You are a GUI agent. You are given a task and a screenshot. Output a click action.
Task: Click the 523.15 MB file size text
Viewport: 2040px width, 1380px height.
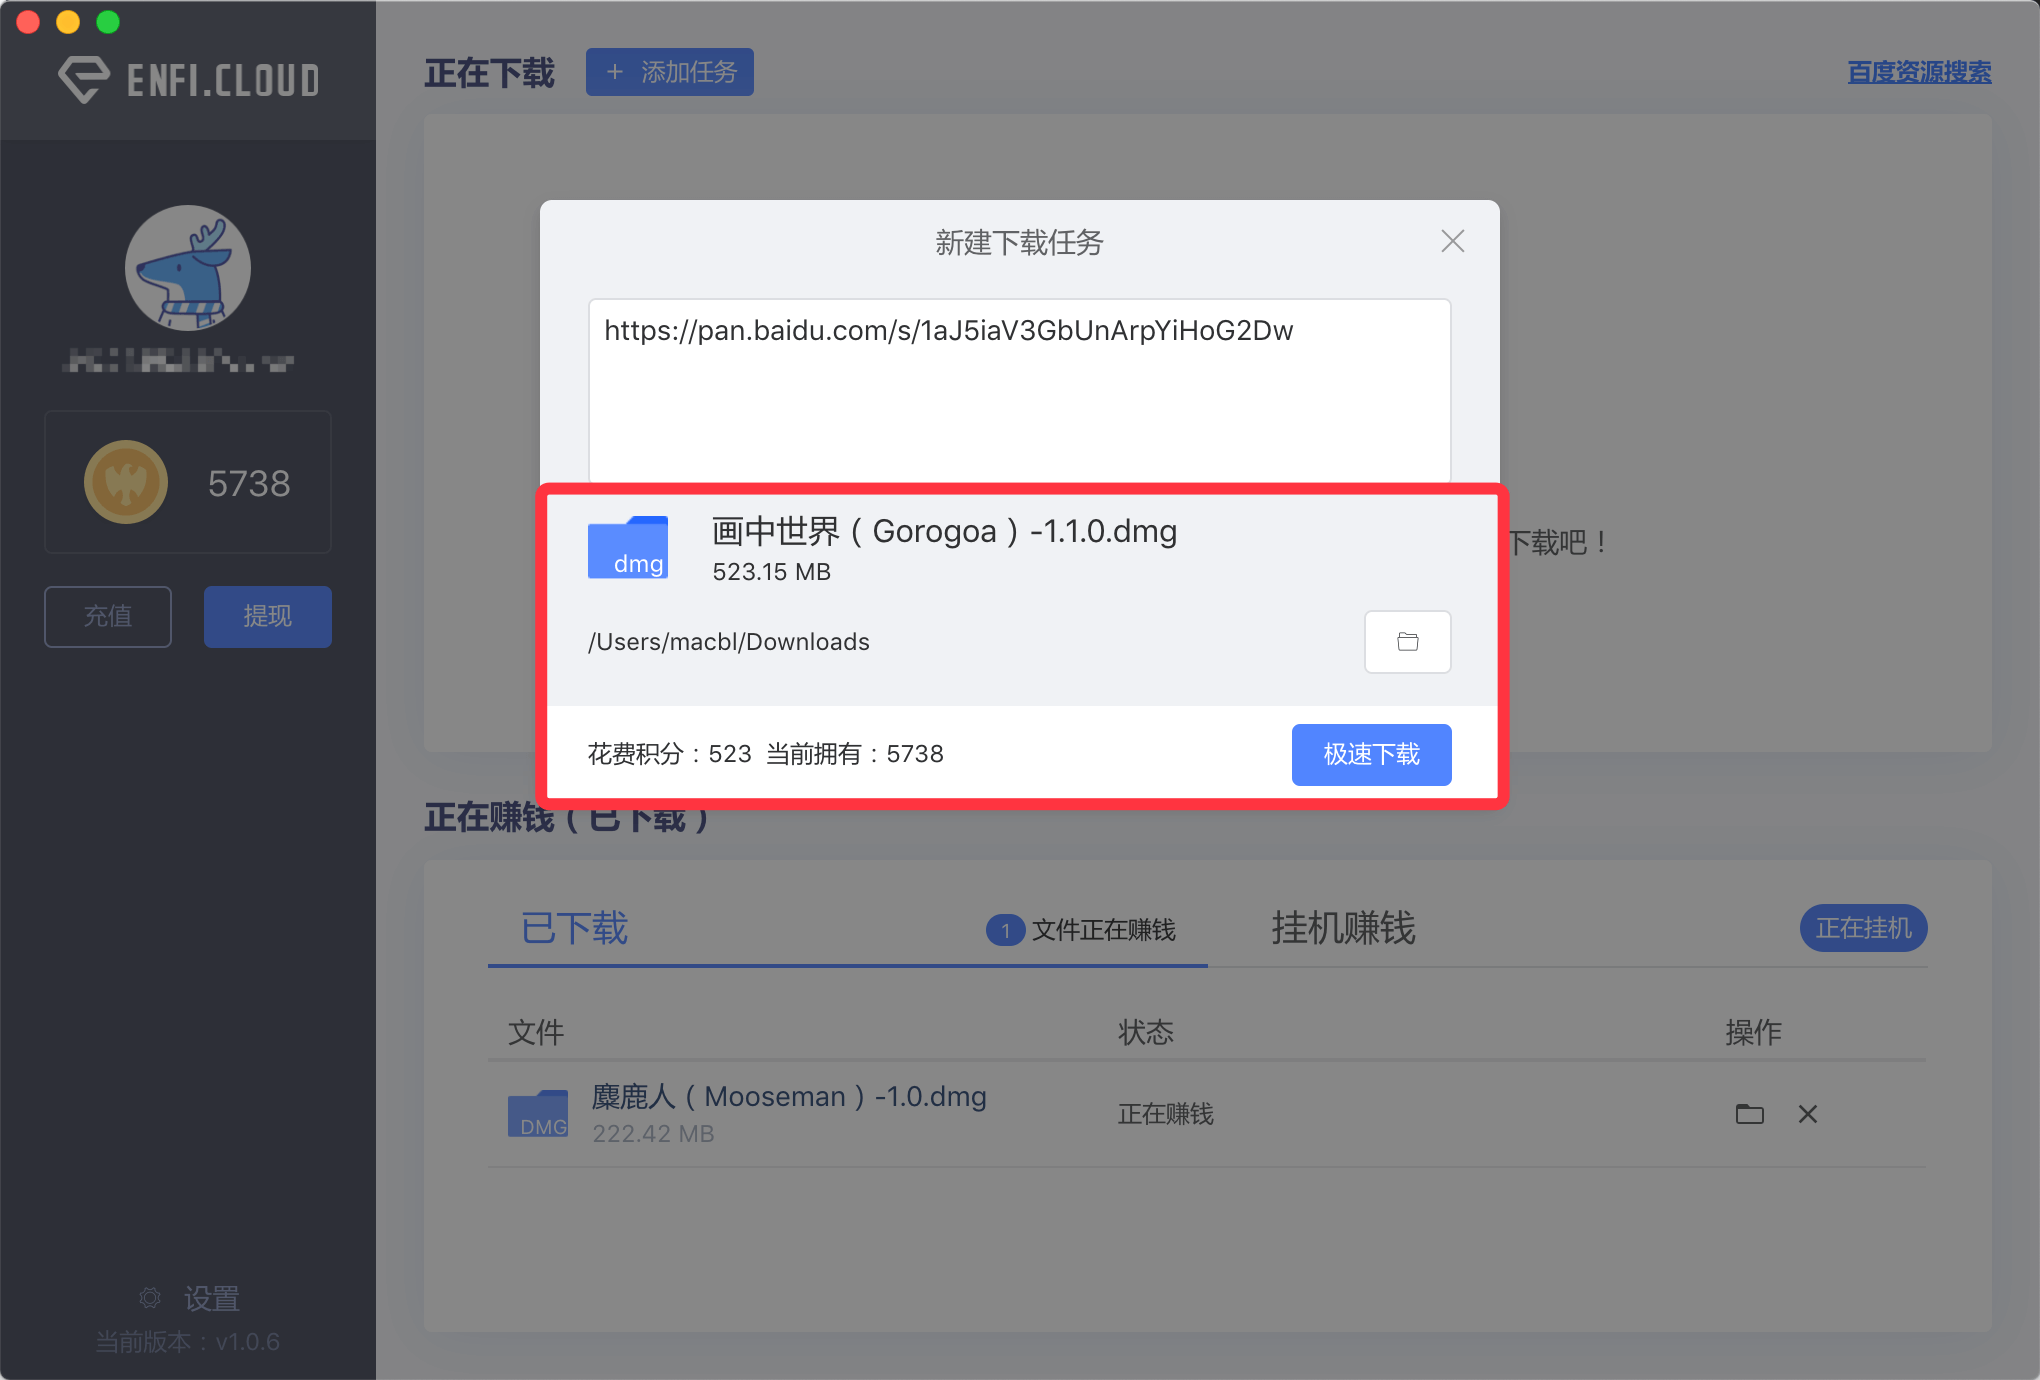771,572
